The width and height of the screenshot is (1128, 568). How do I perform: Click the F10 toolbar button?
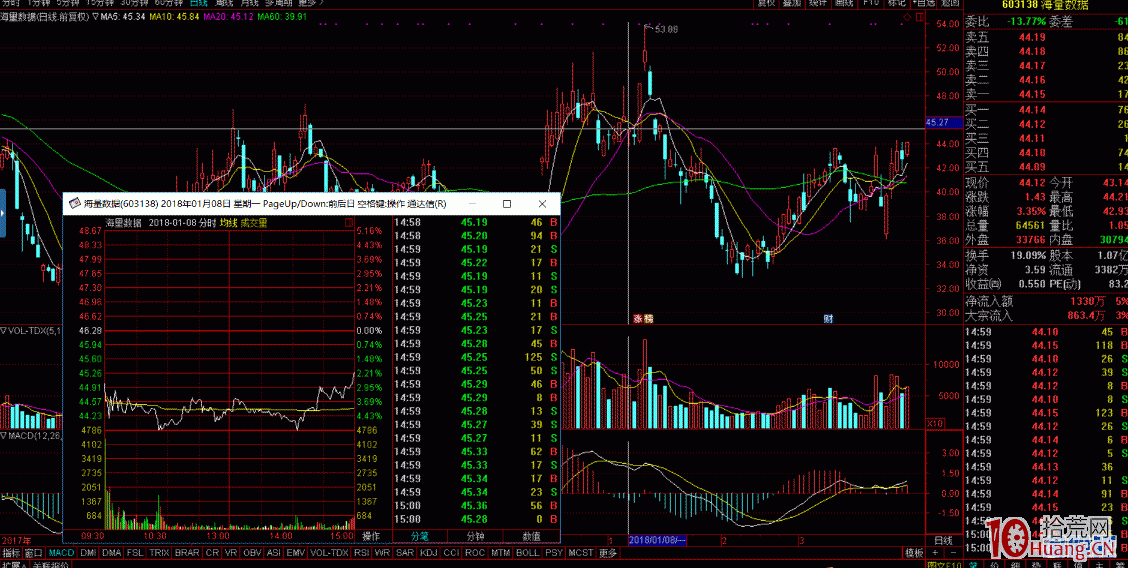871,4
